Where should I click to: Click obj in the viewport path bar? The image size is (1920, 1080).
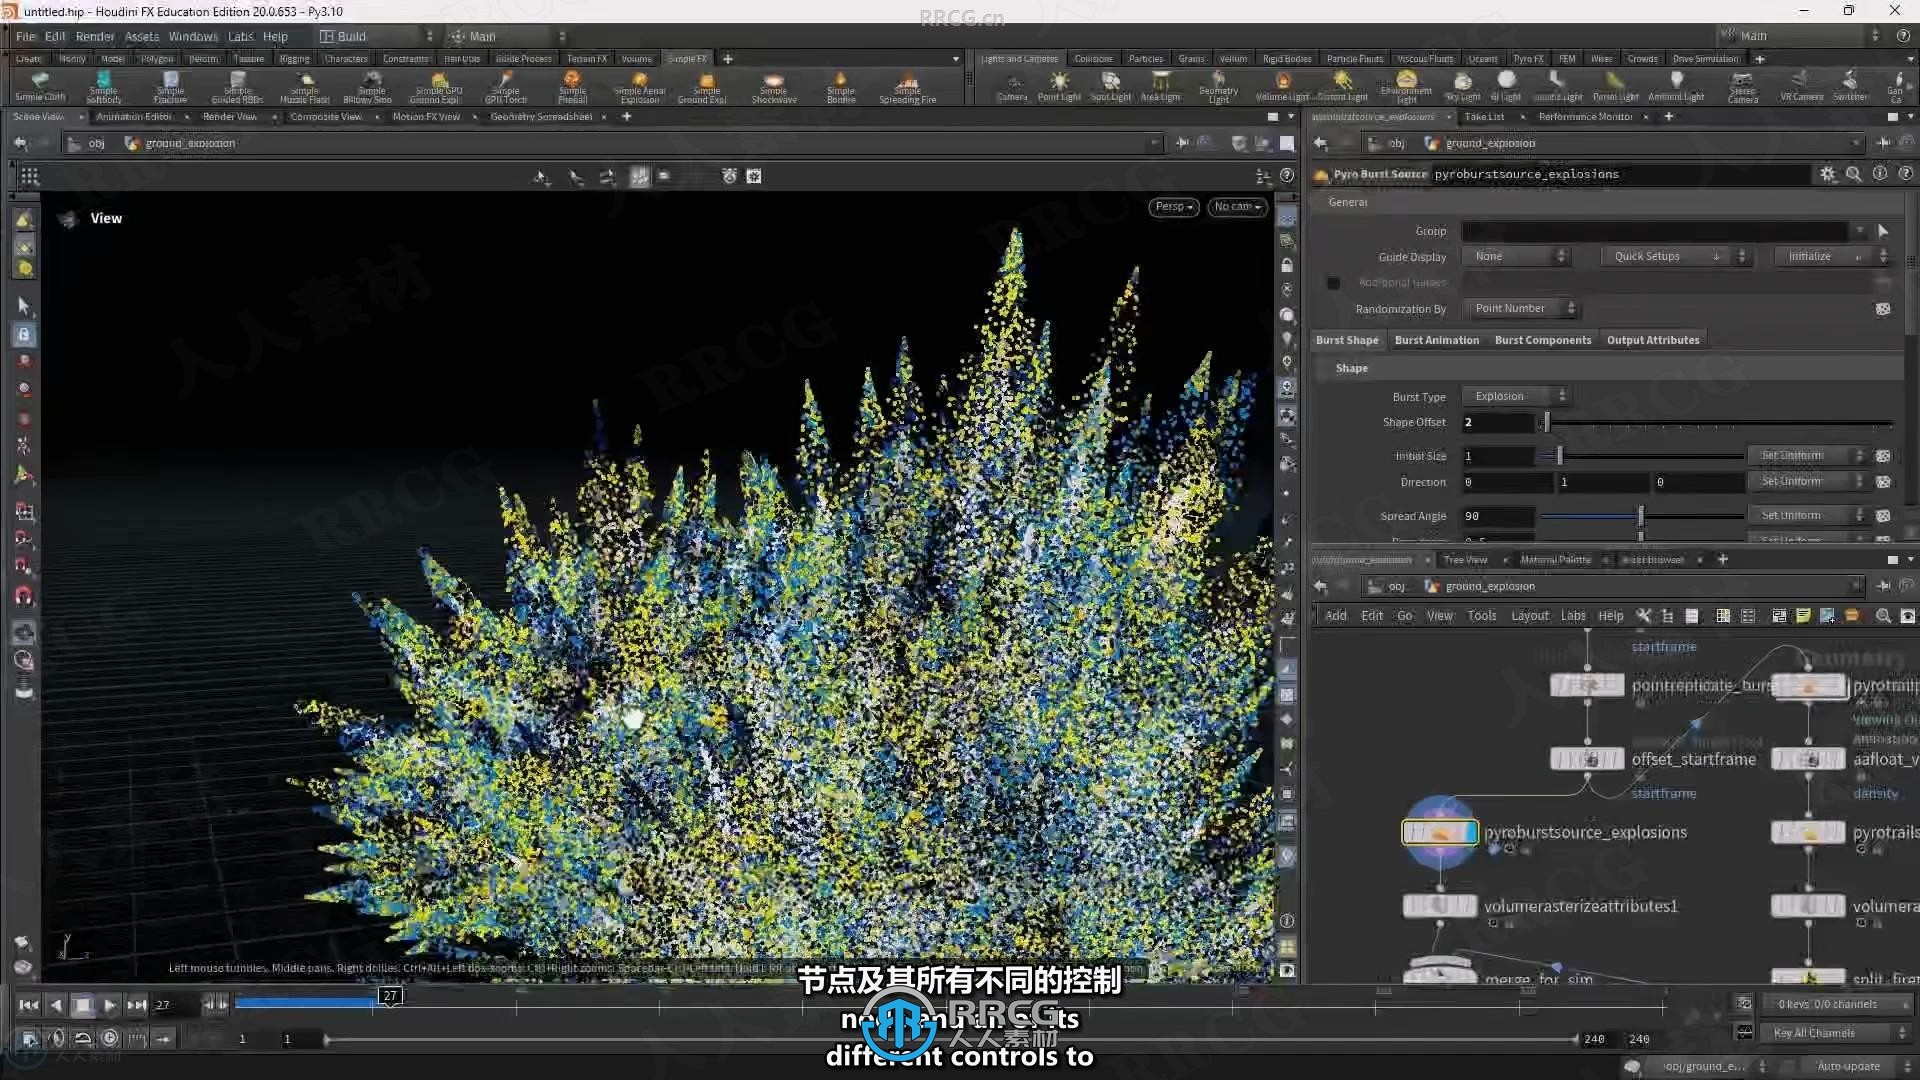pos(96,143)
